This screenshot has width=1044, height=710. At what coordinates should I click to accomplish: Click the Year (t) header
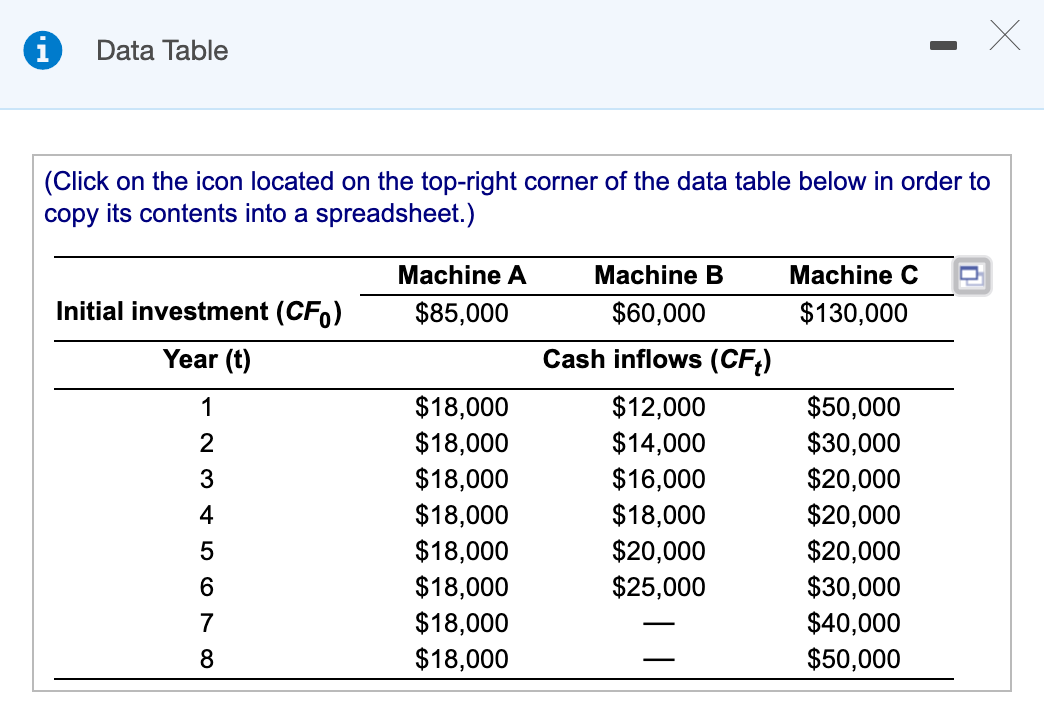206,360
